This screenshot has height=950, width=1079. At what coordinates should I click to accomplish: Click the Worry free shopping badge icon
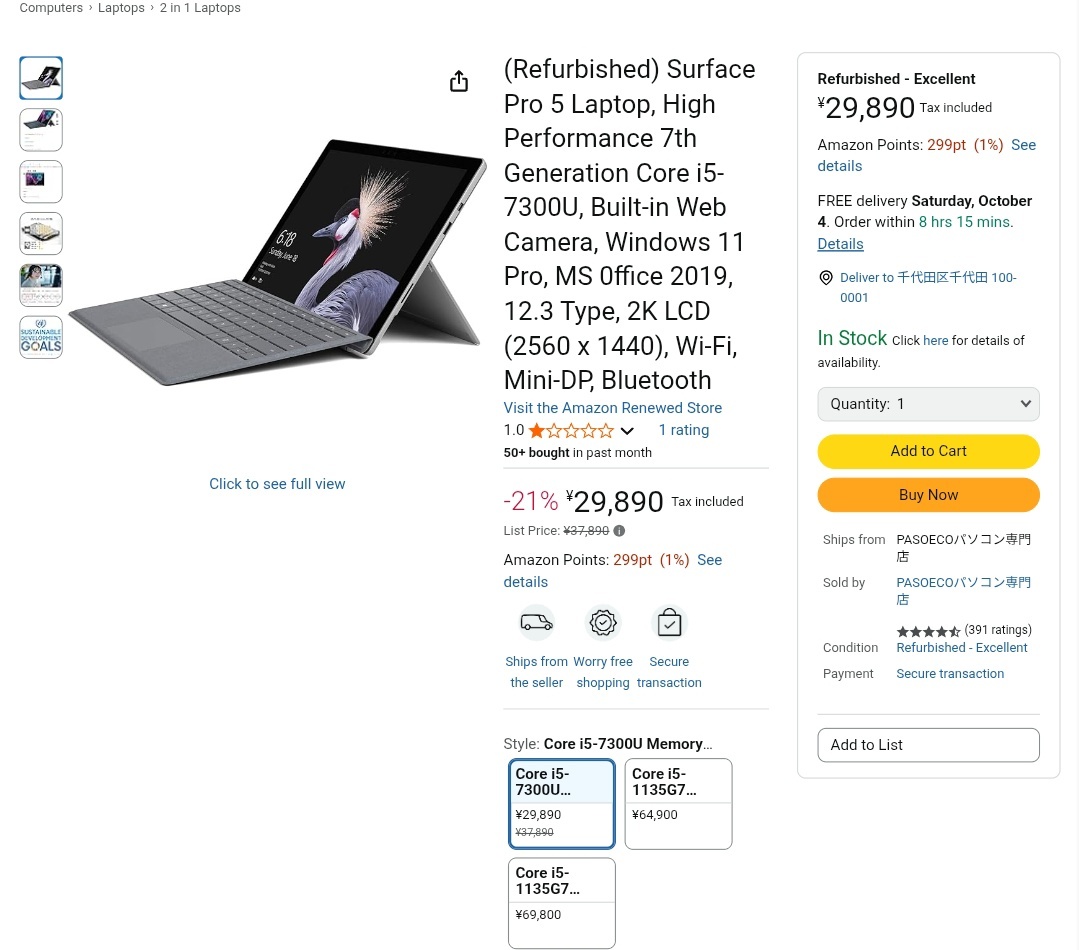tap(603, 623)
